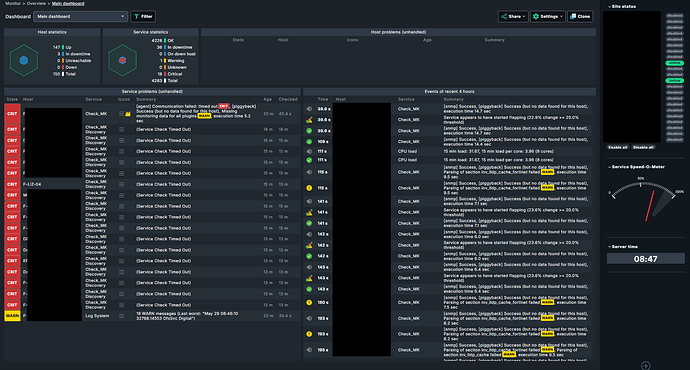
Task: Click the 08:47 server time display
Action: coord(646,259)
